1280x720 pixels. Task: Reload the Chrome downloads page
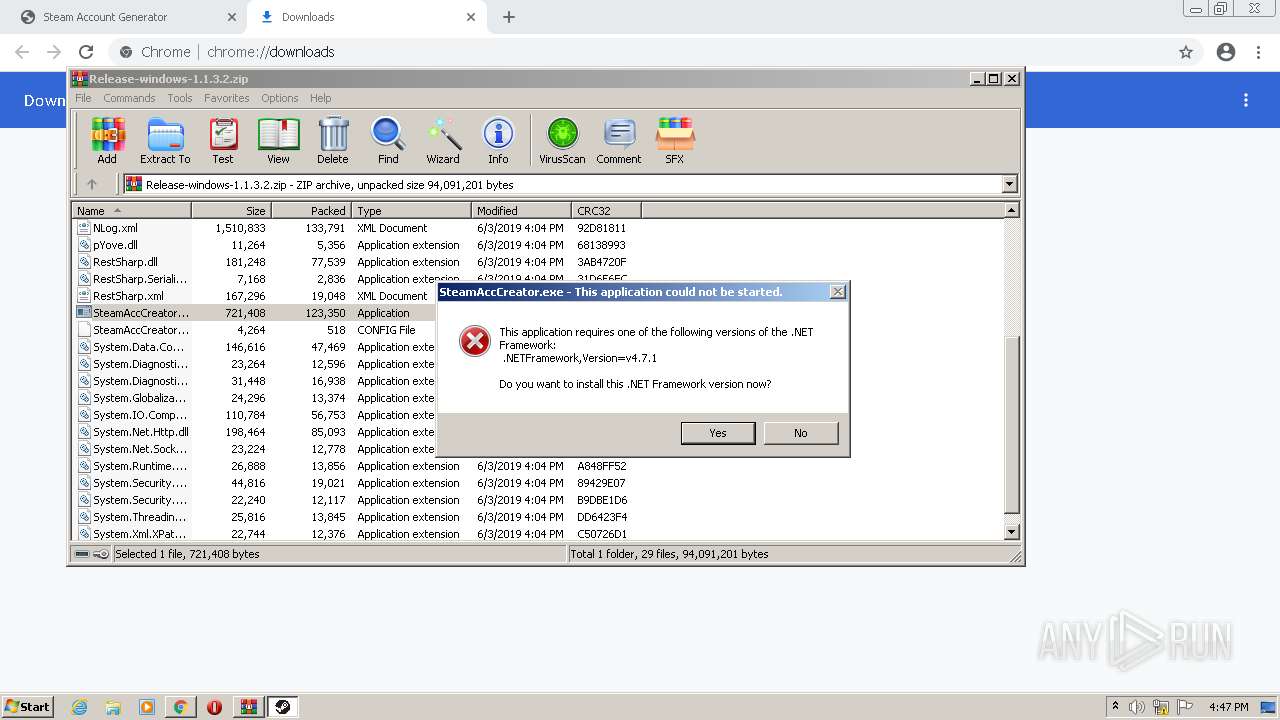[86, 52]
